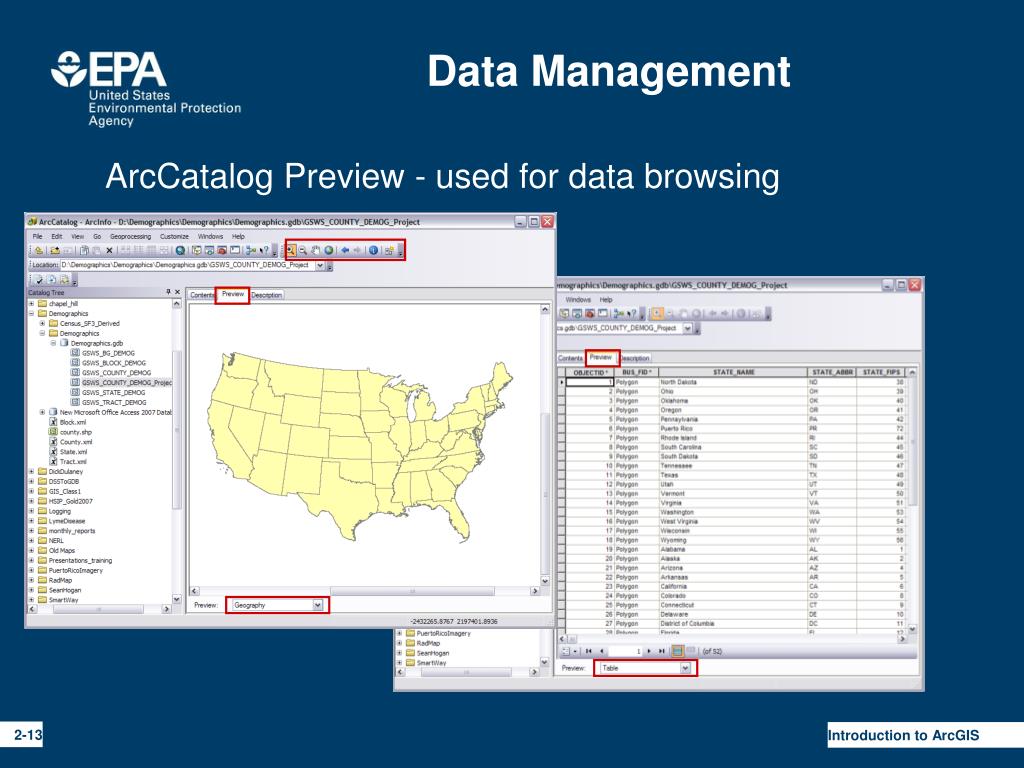Click map preview horizontal scrollbar

(364, 591)
